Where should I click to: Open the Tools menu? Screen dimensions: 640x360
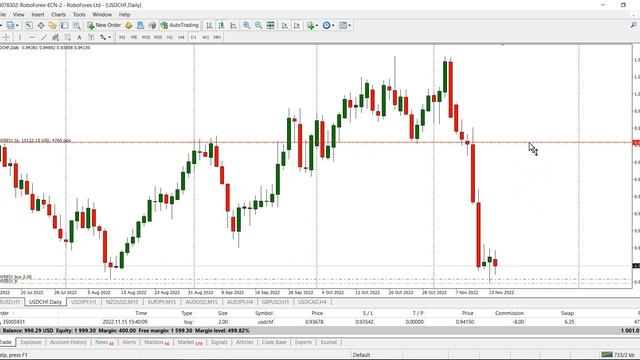[79, 14]
